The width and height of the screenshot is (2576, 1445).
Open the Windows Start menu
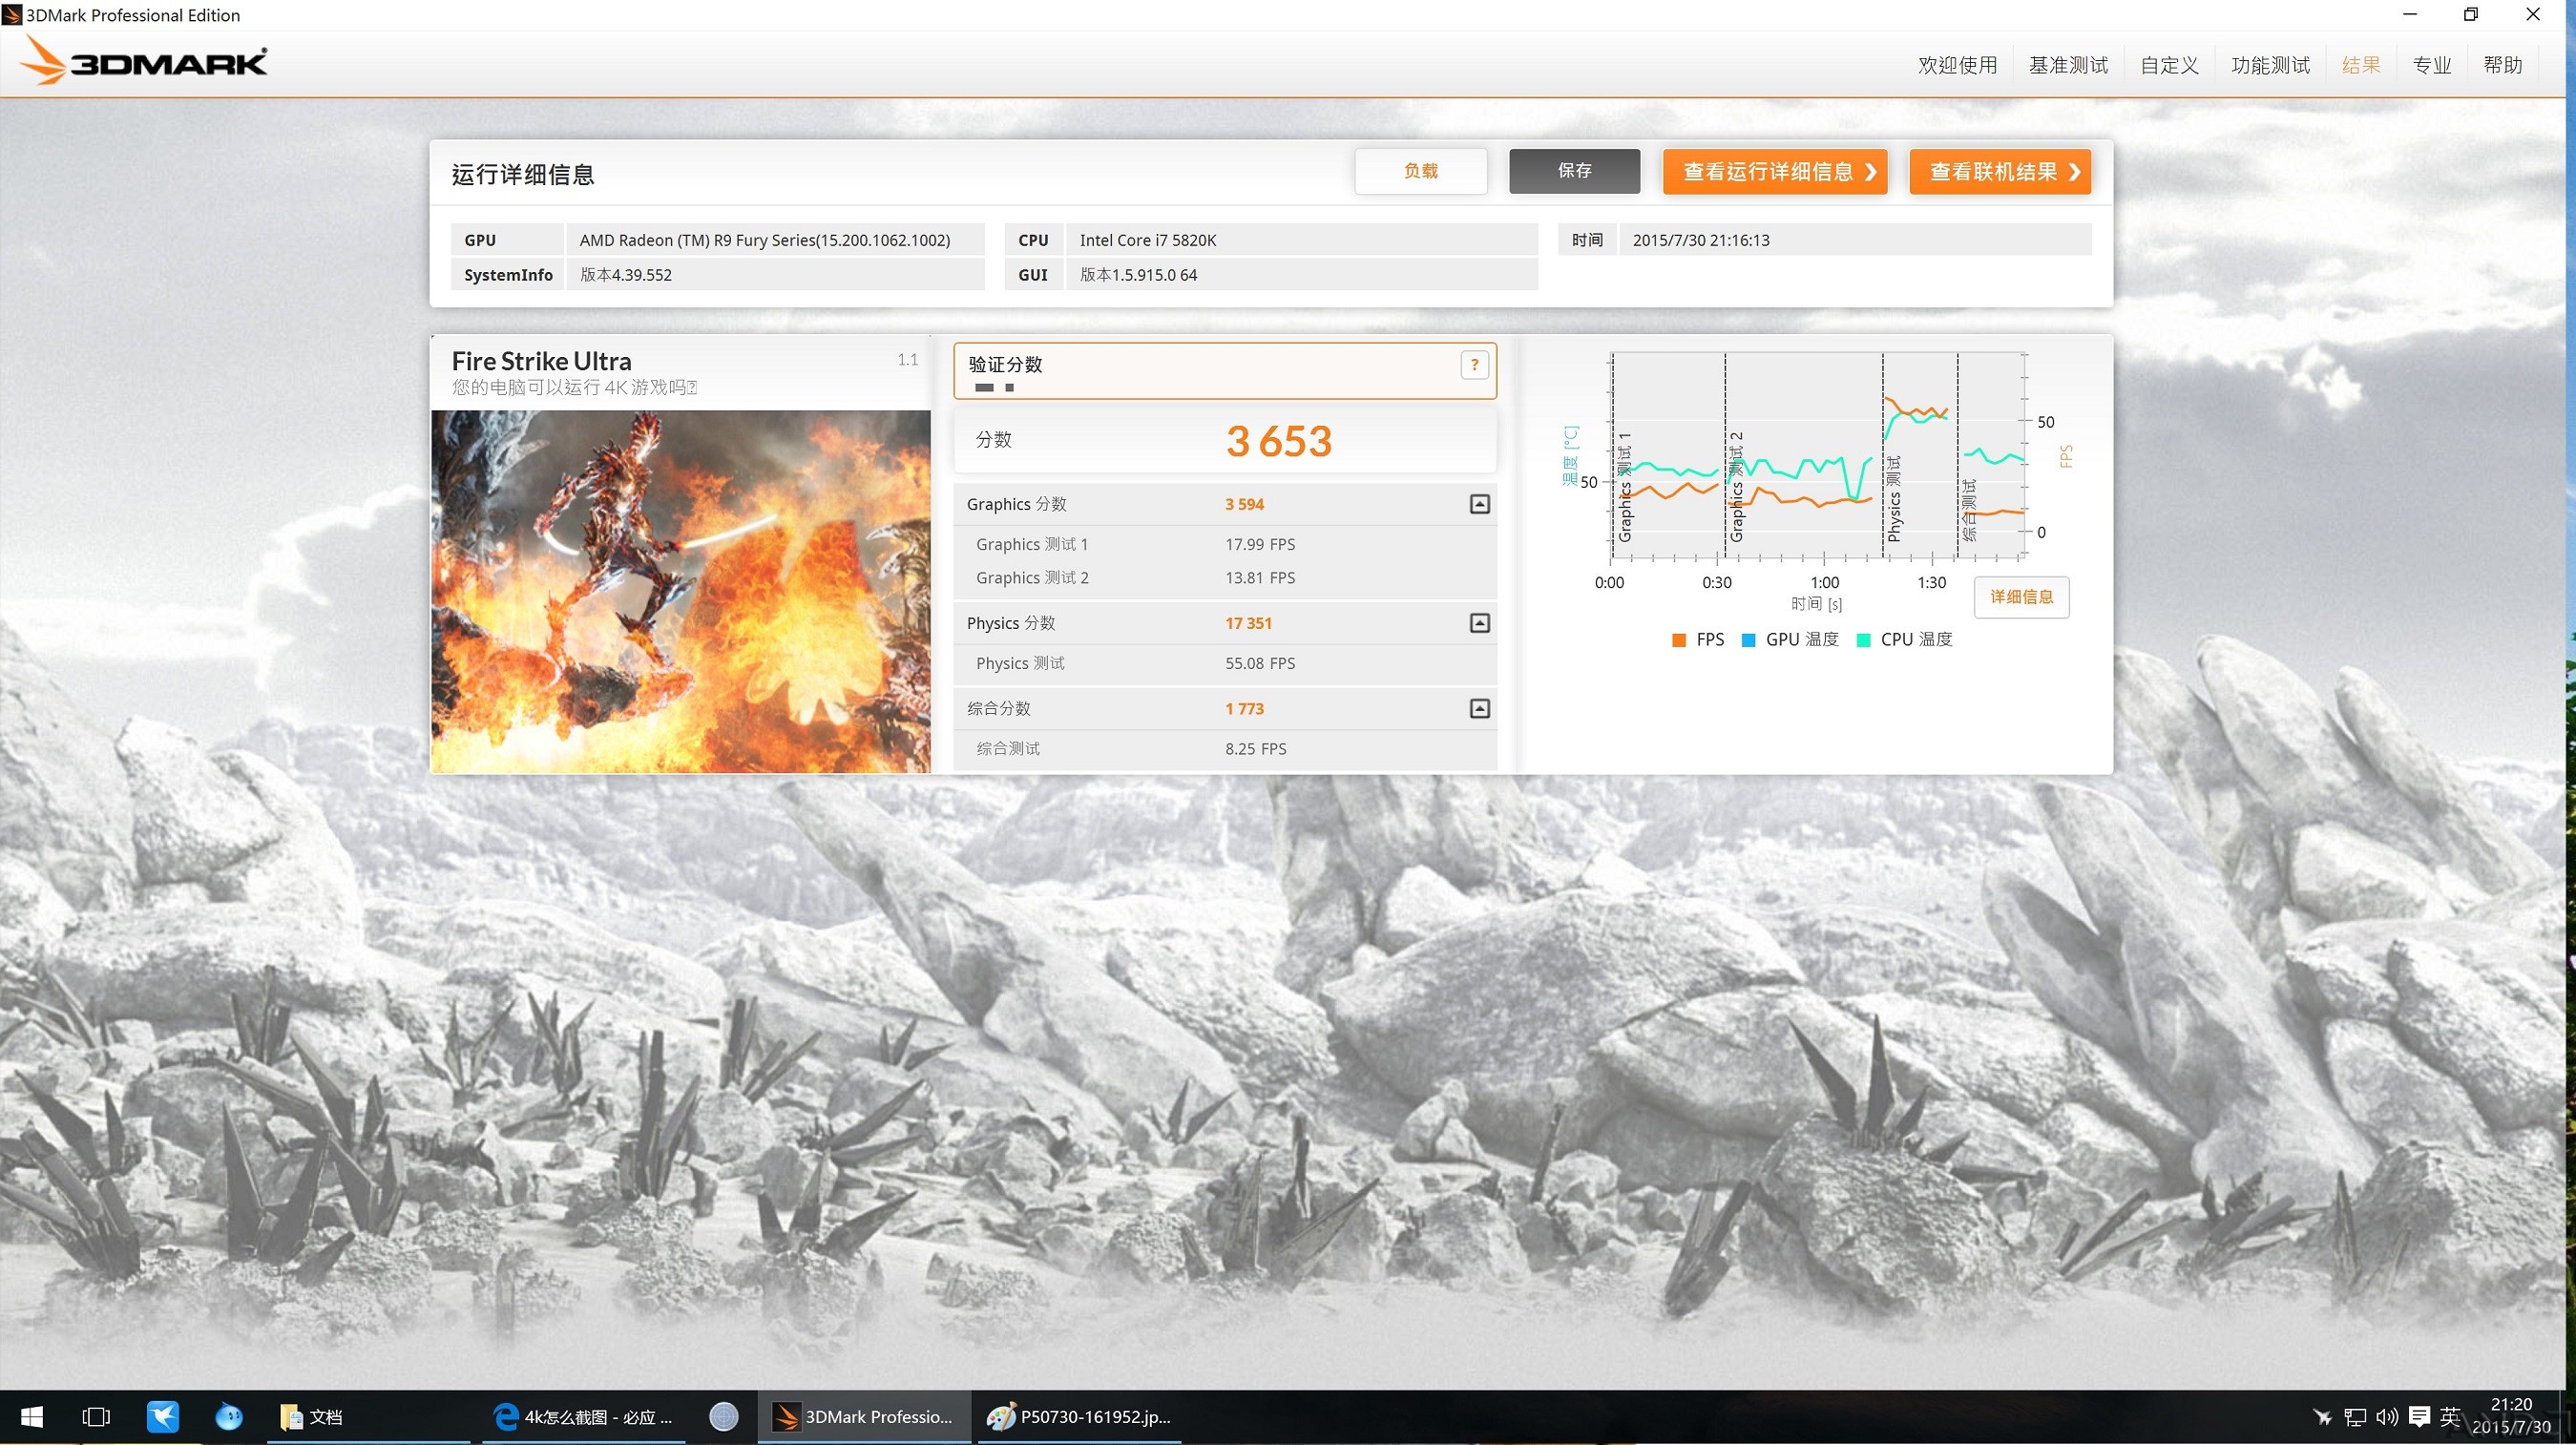click(x=31, y=1417)
